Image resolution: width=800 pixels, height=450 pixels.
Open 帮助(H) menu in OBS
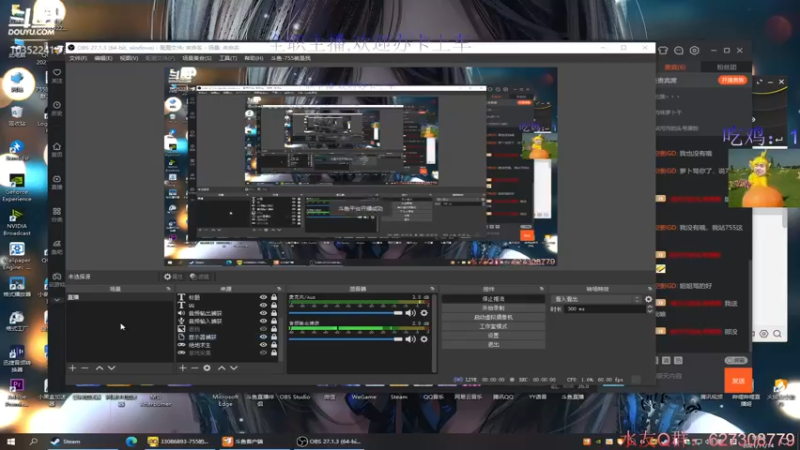(x=254, y=58)
